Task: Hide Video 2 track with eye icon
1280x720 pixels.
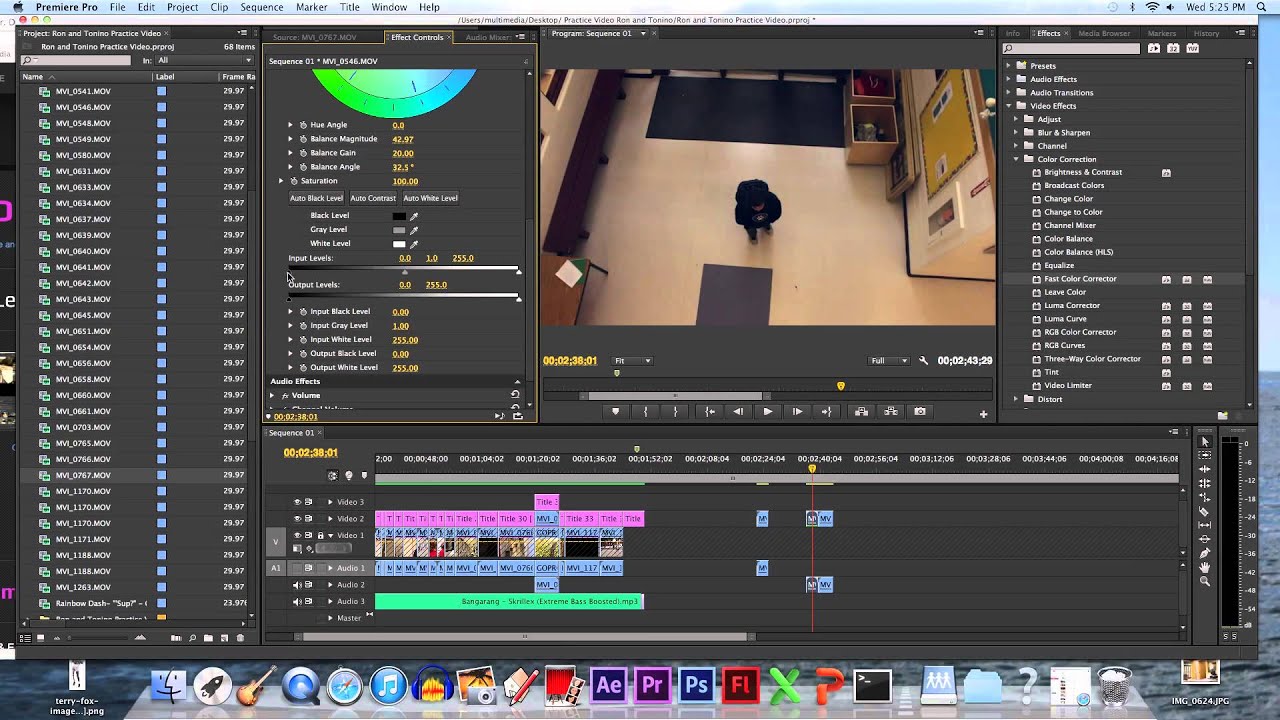Action: (297, 518)
